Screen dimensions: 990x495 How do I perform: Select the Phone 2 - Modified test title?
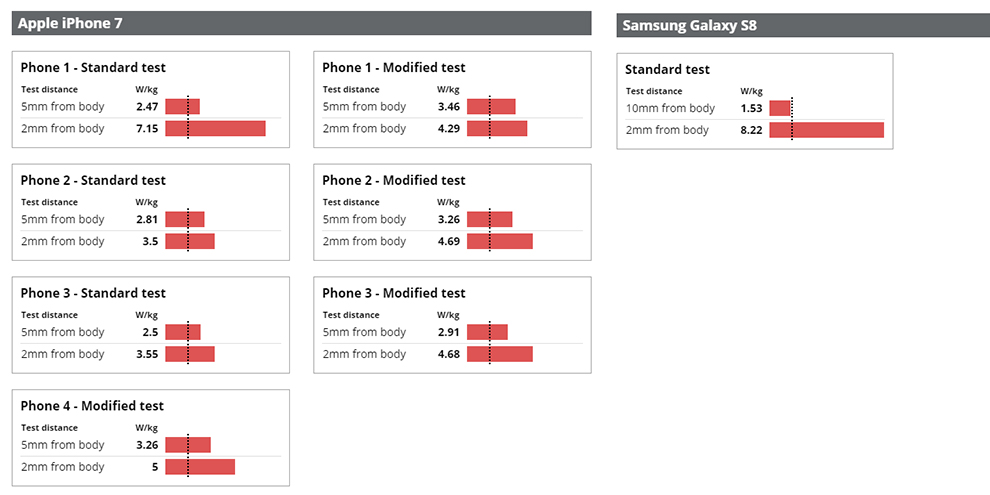click(x=394, y=181)
